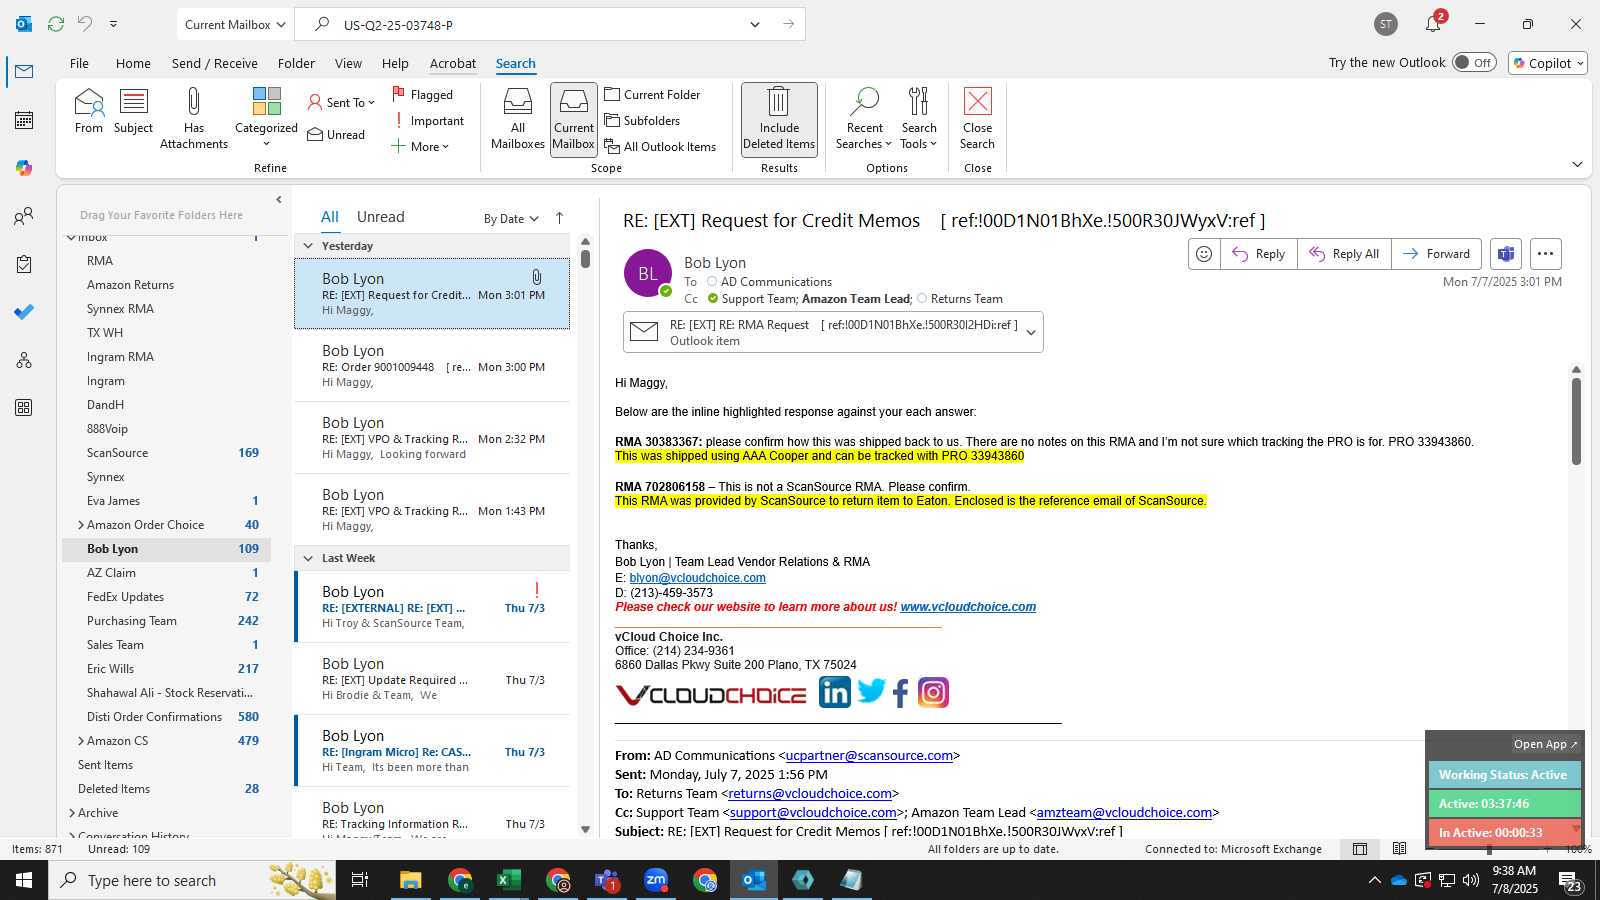Click the reading pane scrollbar thumb
This screenshot has width=1600, height=900.
tap(1576, 420)
